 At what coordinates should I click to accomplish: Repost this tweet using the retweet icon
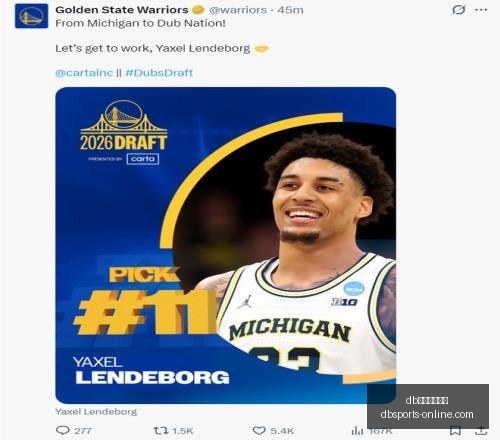coord(161,431)
